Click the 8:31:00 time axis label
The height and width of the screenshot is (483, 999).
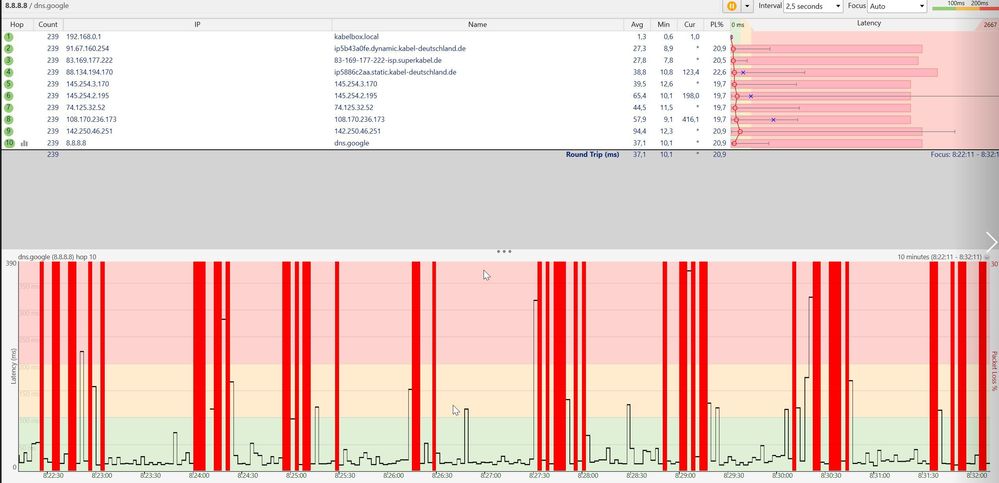tap(879, 475)
